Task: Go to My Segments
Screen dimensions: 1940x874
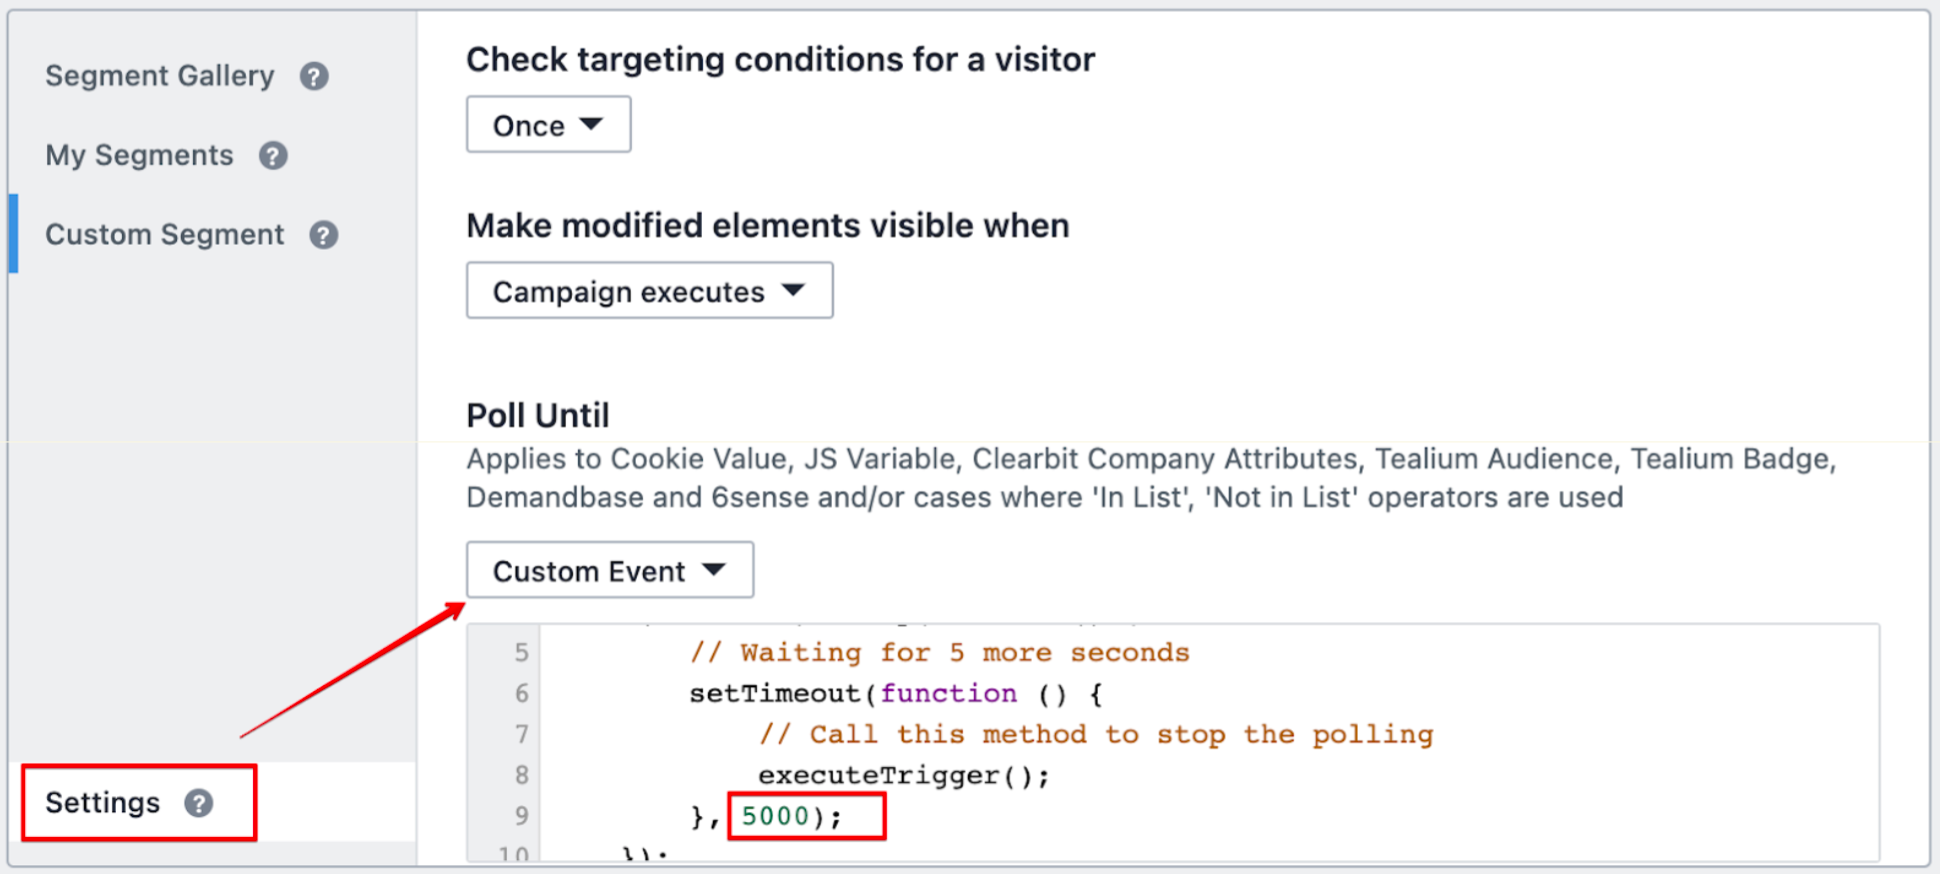Action: pos(139,155)
